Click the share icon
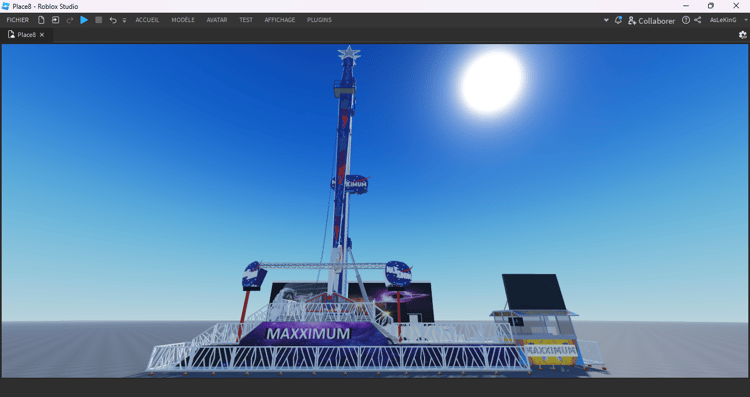Viewport: 750px width, 397px height. [x=698, y=20]
